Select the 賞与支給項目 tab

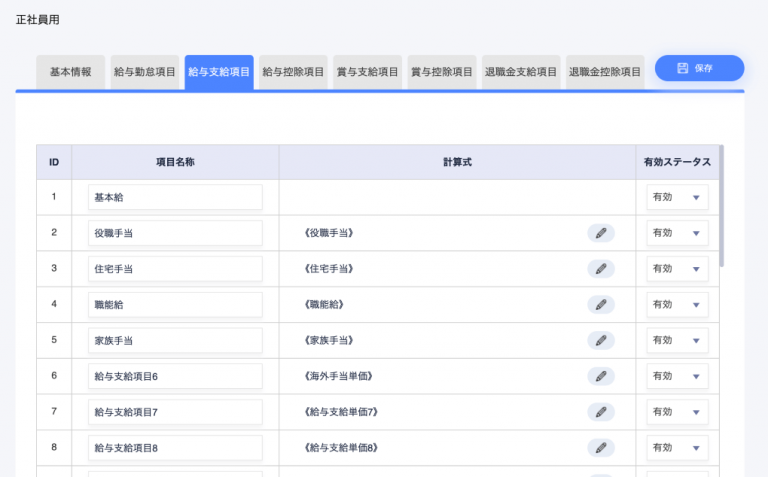[367, 72]
